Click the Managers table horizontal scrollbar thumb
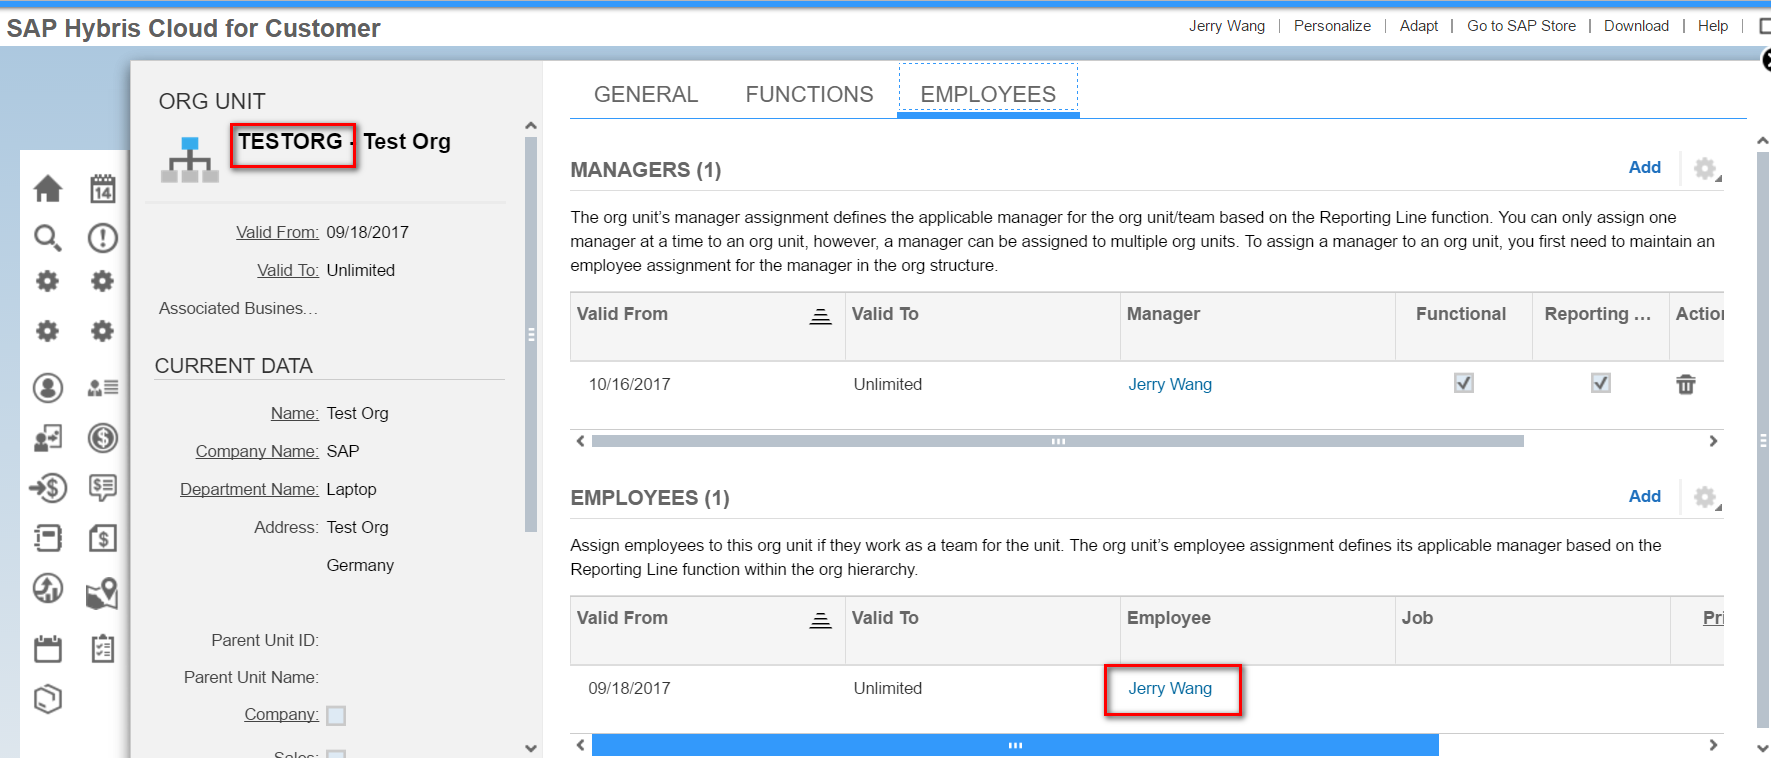Viewport: 1771px width, 758px height. [x=1058, y=441]
